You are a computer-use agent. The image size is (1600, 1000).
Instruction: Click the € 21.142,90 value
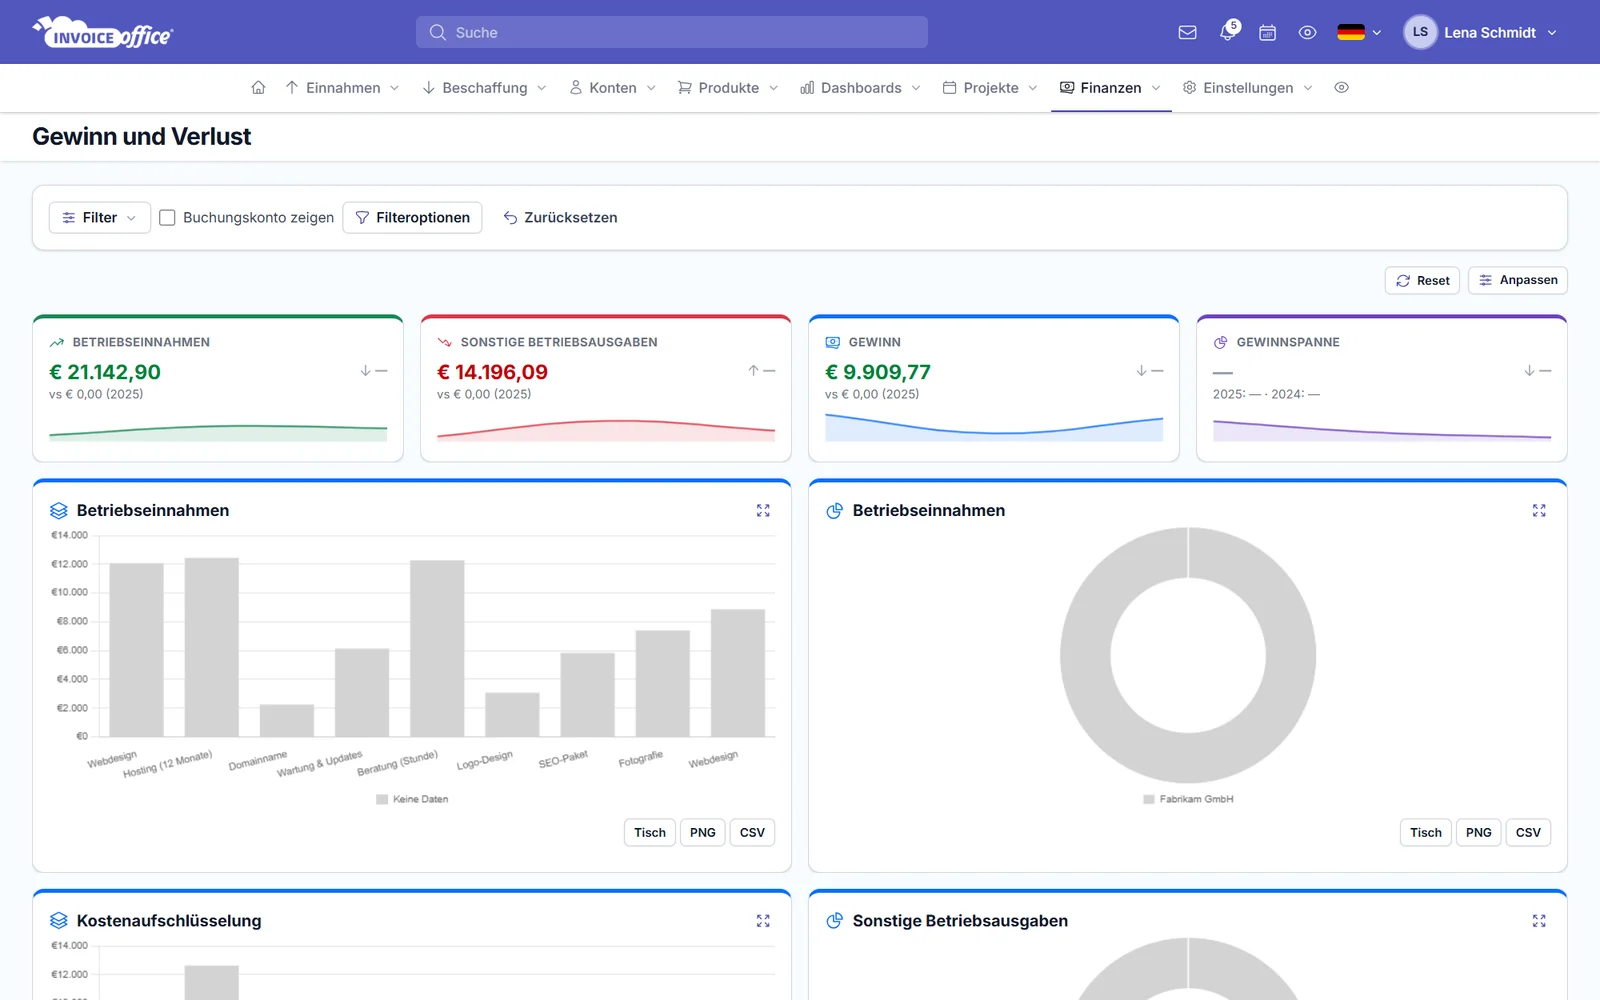tap(105, 372)
